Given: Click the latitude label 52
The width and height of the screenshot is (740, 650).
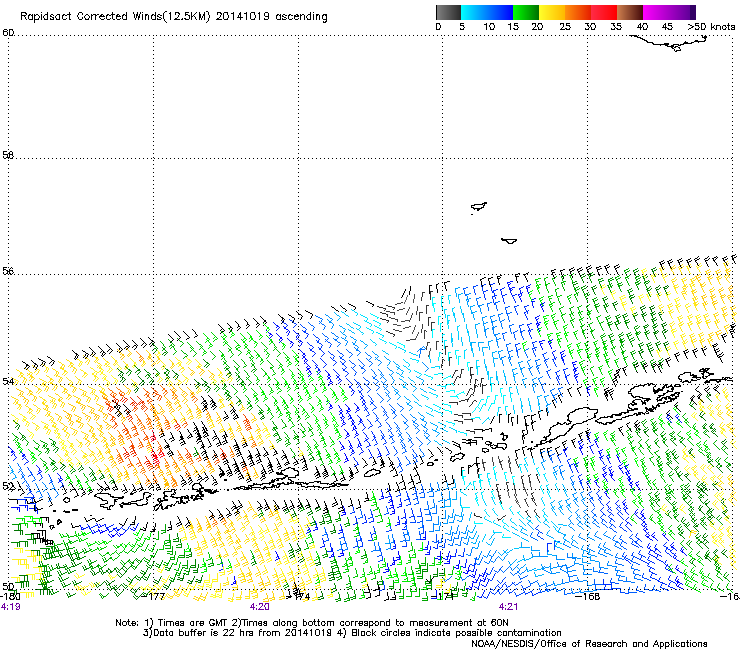Looking at the screenshot, I should point(8,485).
